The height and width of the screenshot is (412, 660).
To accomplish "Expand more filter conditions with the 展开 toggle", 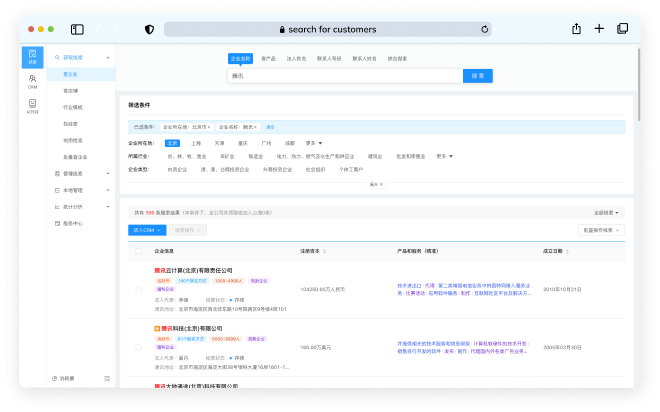I will 376,184.
